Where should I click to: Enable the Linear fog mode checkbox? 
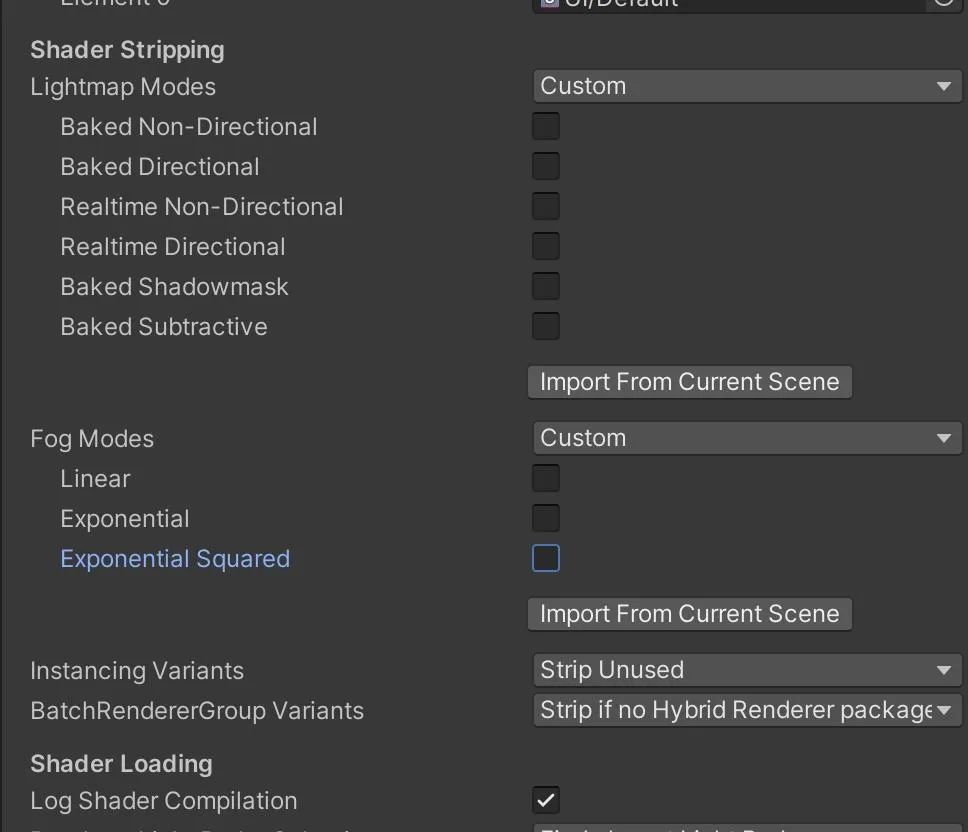[546, 479]
